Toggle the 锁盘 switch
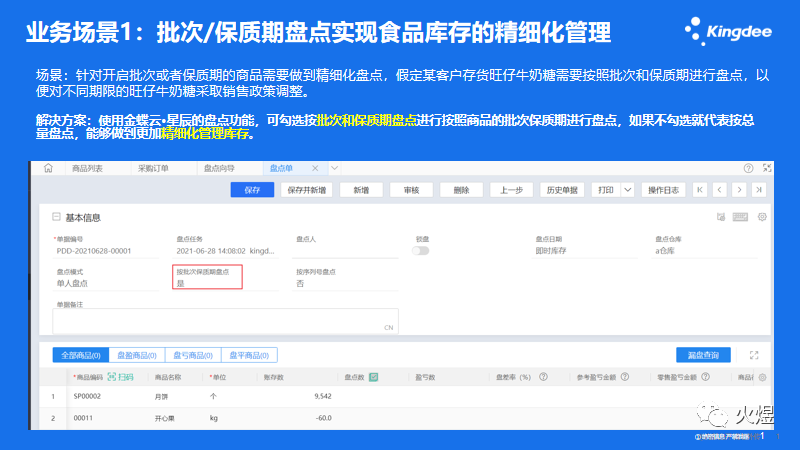Image resolution: width=800 pixels, height=450 pixels. pyautogui.click(x=420, y=251)
